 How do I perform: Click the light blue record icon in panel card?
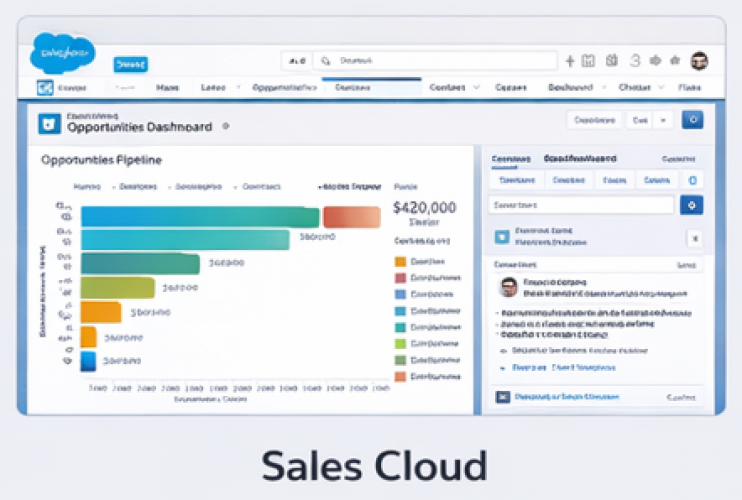pos(502,237)
